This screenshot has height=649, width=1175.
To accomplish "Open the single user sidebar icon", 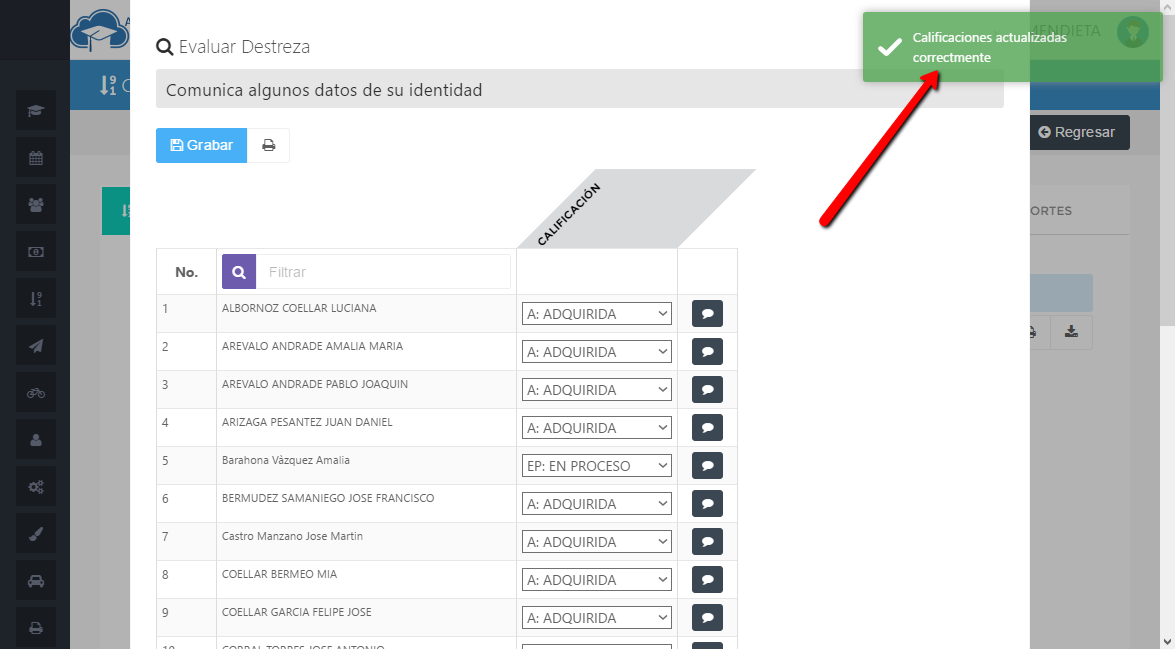I will pyautogui.click(x=36, y=440).
